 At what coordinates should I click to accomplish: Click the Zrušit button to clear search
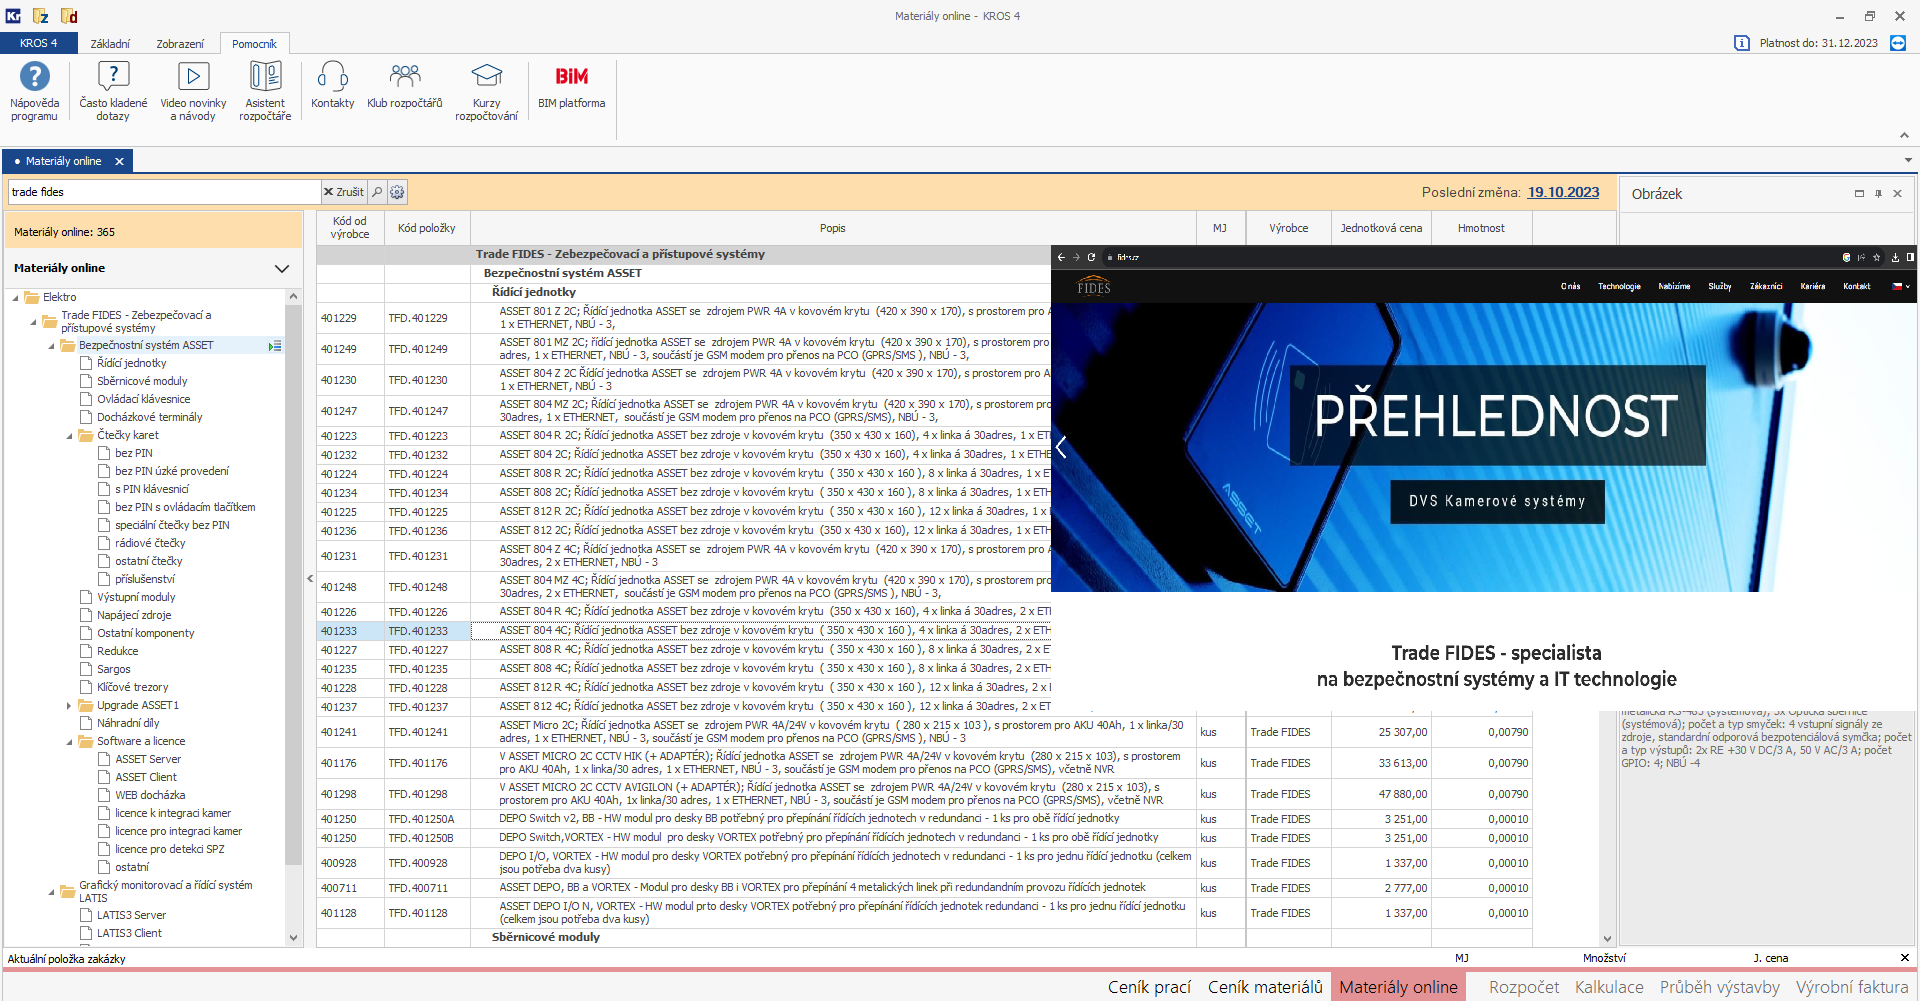[x=344, y=192]
